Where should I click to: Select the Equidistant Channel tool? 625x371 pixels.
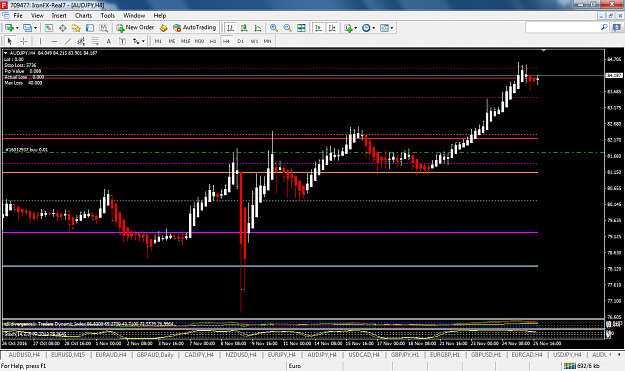pos(81,41)
